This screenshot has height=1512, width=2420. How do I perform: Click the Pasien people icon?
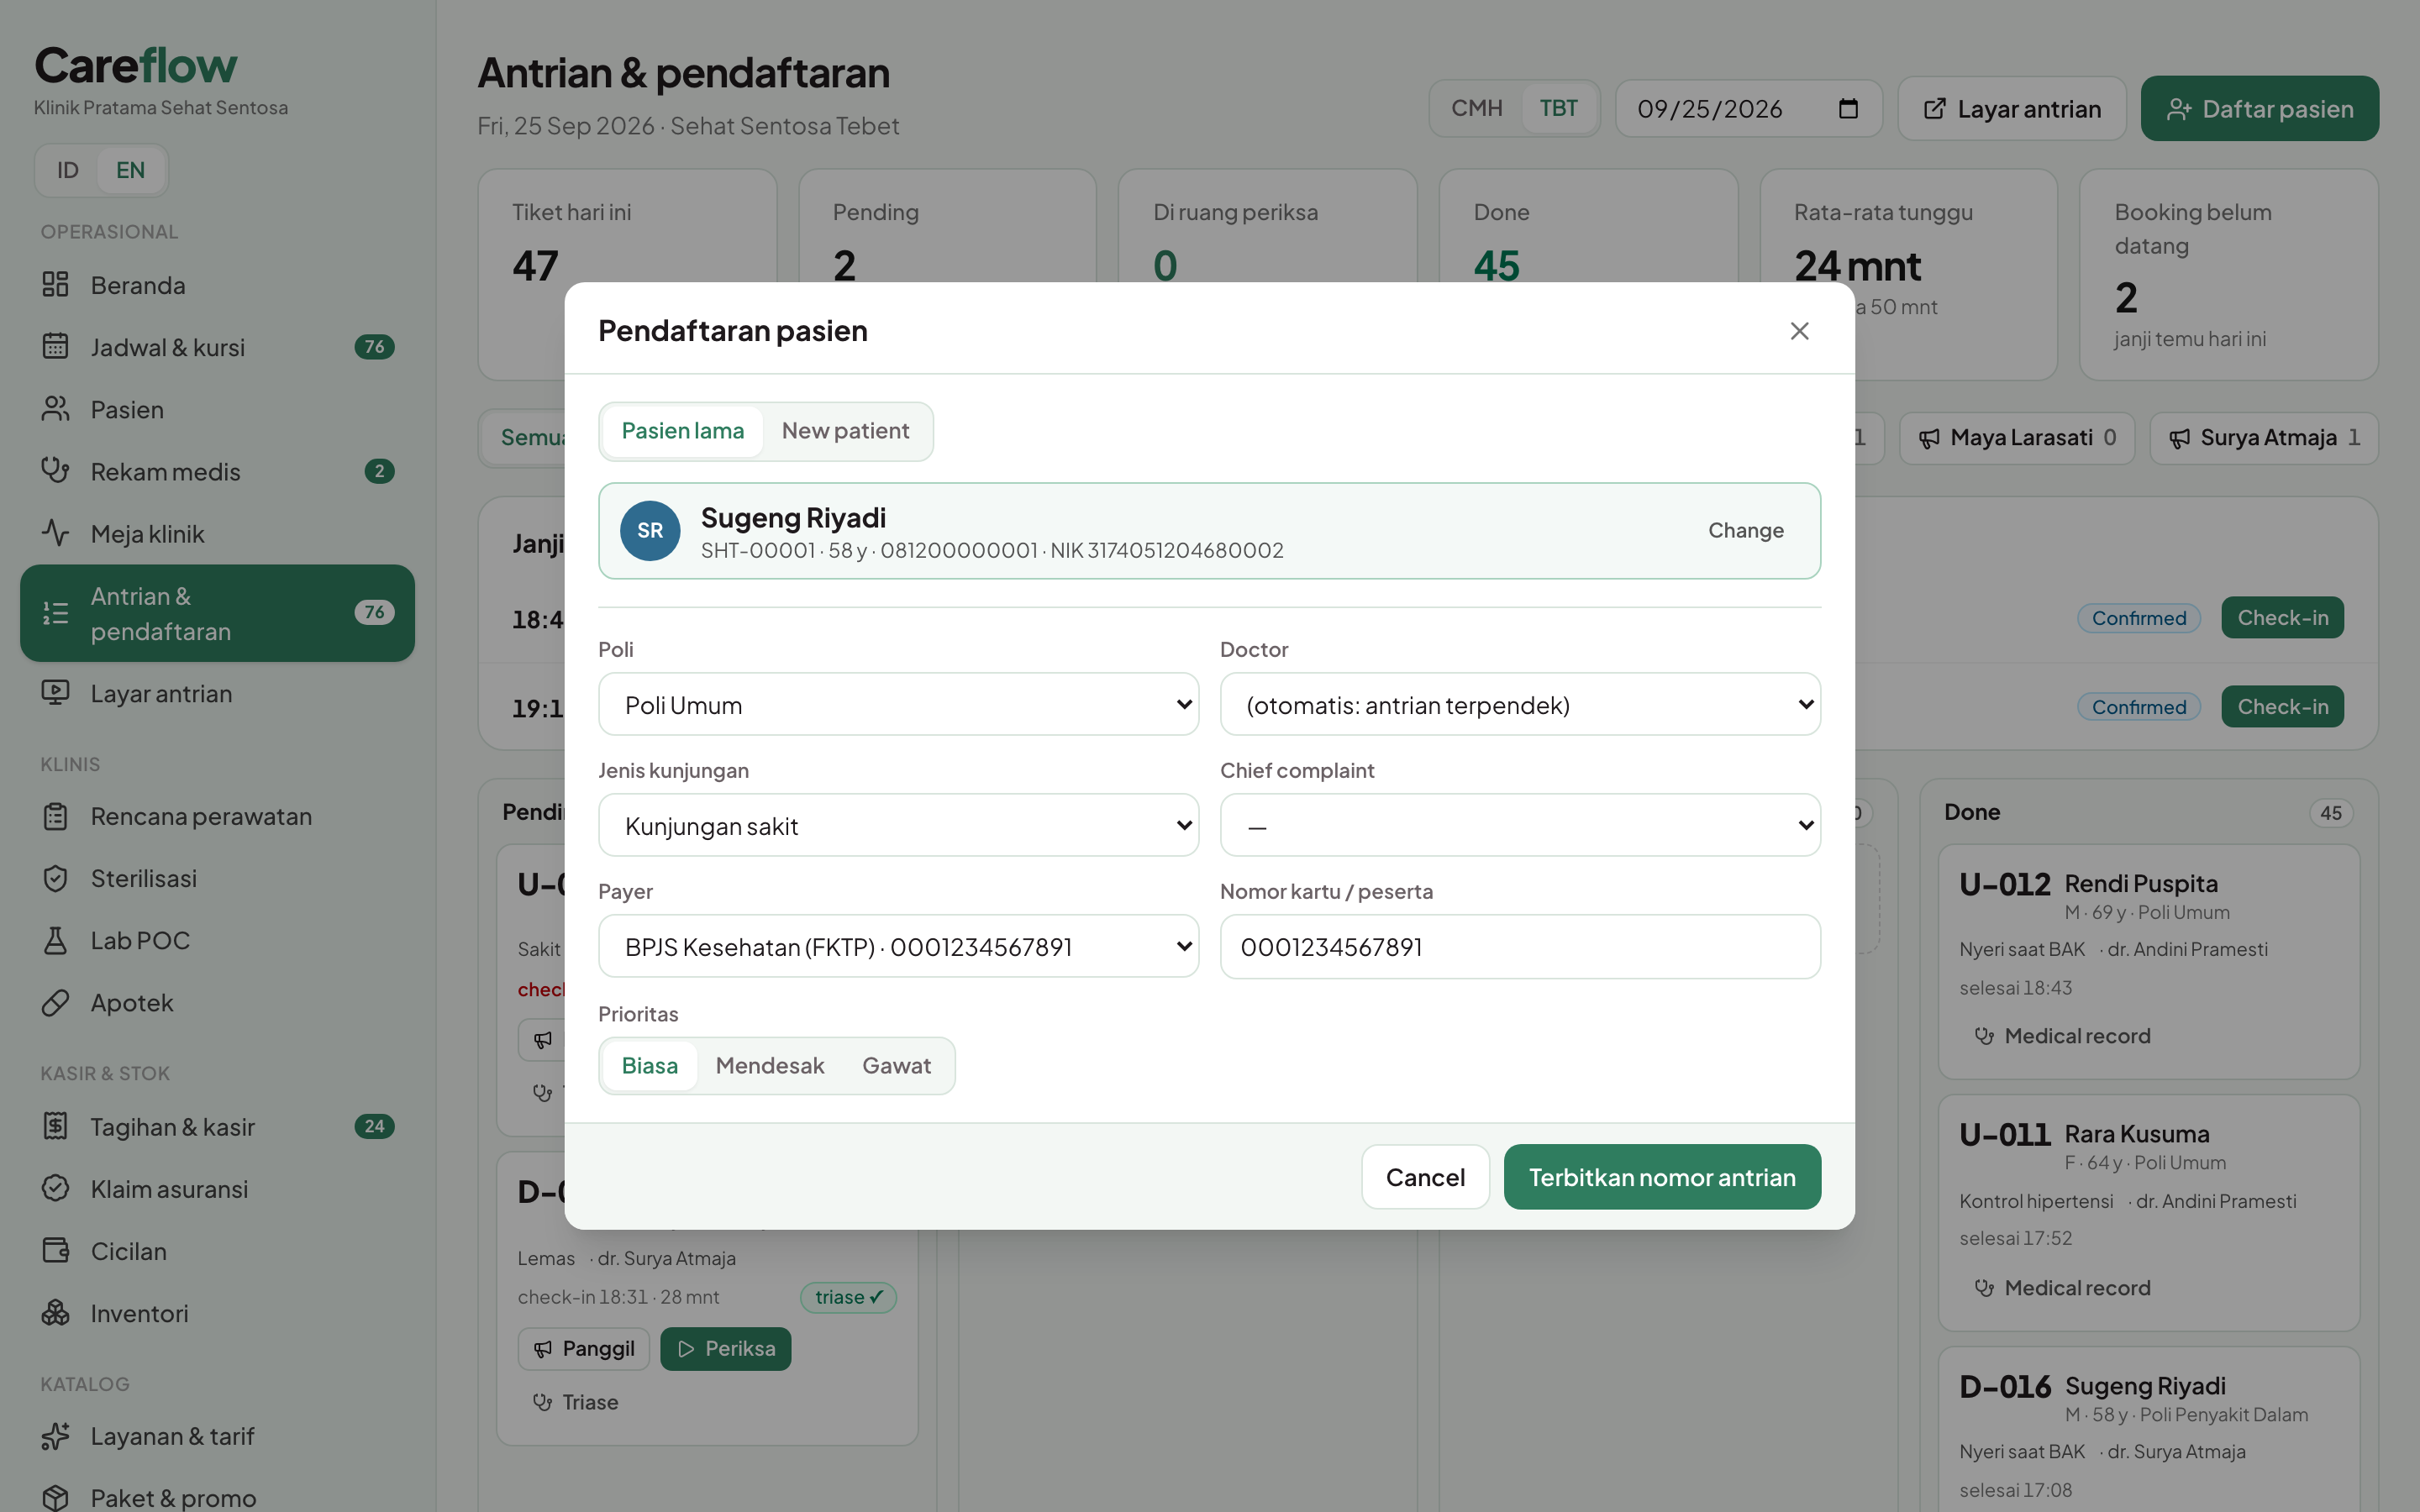pyautogui.click(x=55, y=409)
